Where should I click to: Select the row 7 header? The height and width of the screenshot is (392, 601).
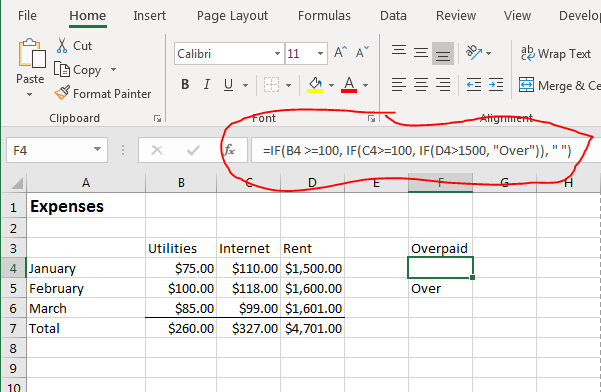click(x=13, y=328)
